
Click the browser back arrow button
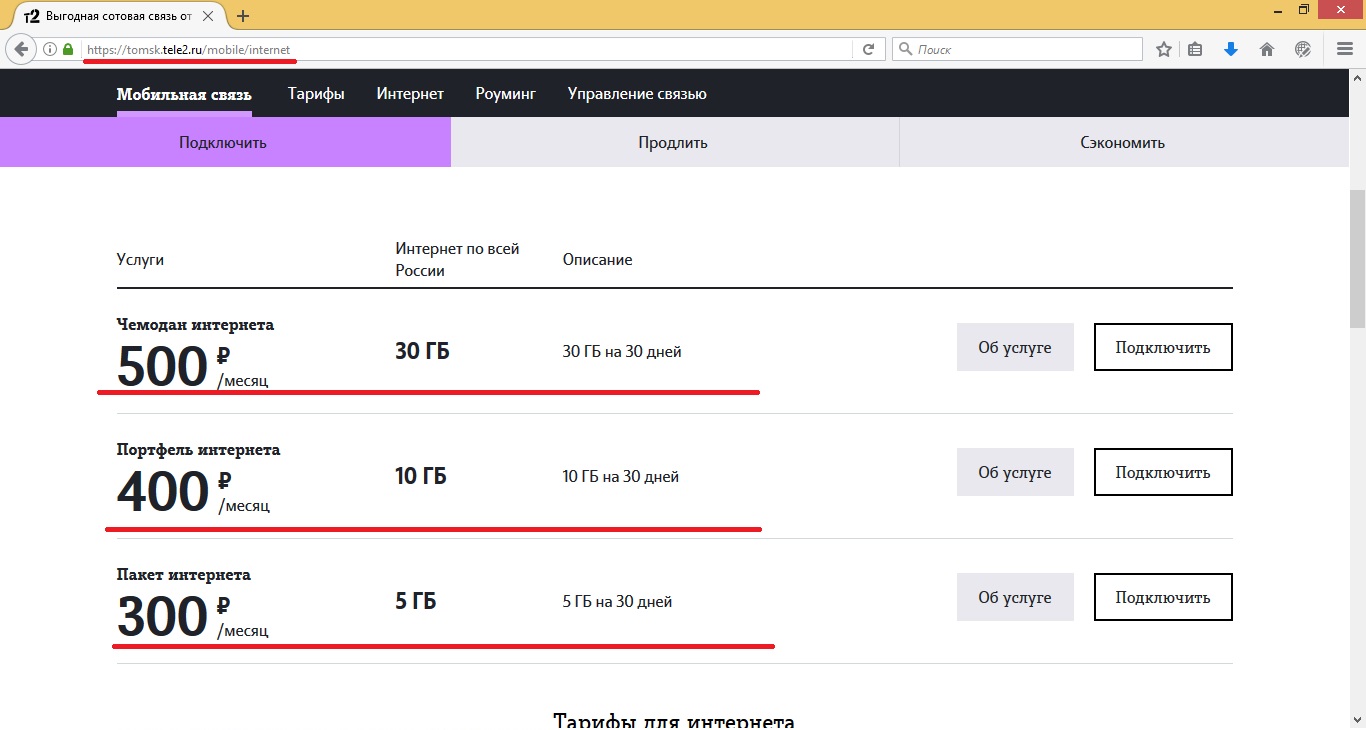(21, 49)
